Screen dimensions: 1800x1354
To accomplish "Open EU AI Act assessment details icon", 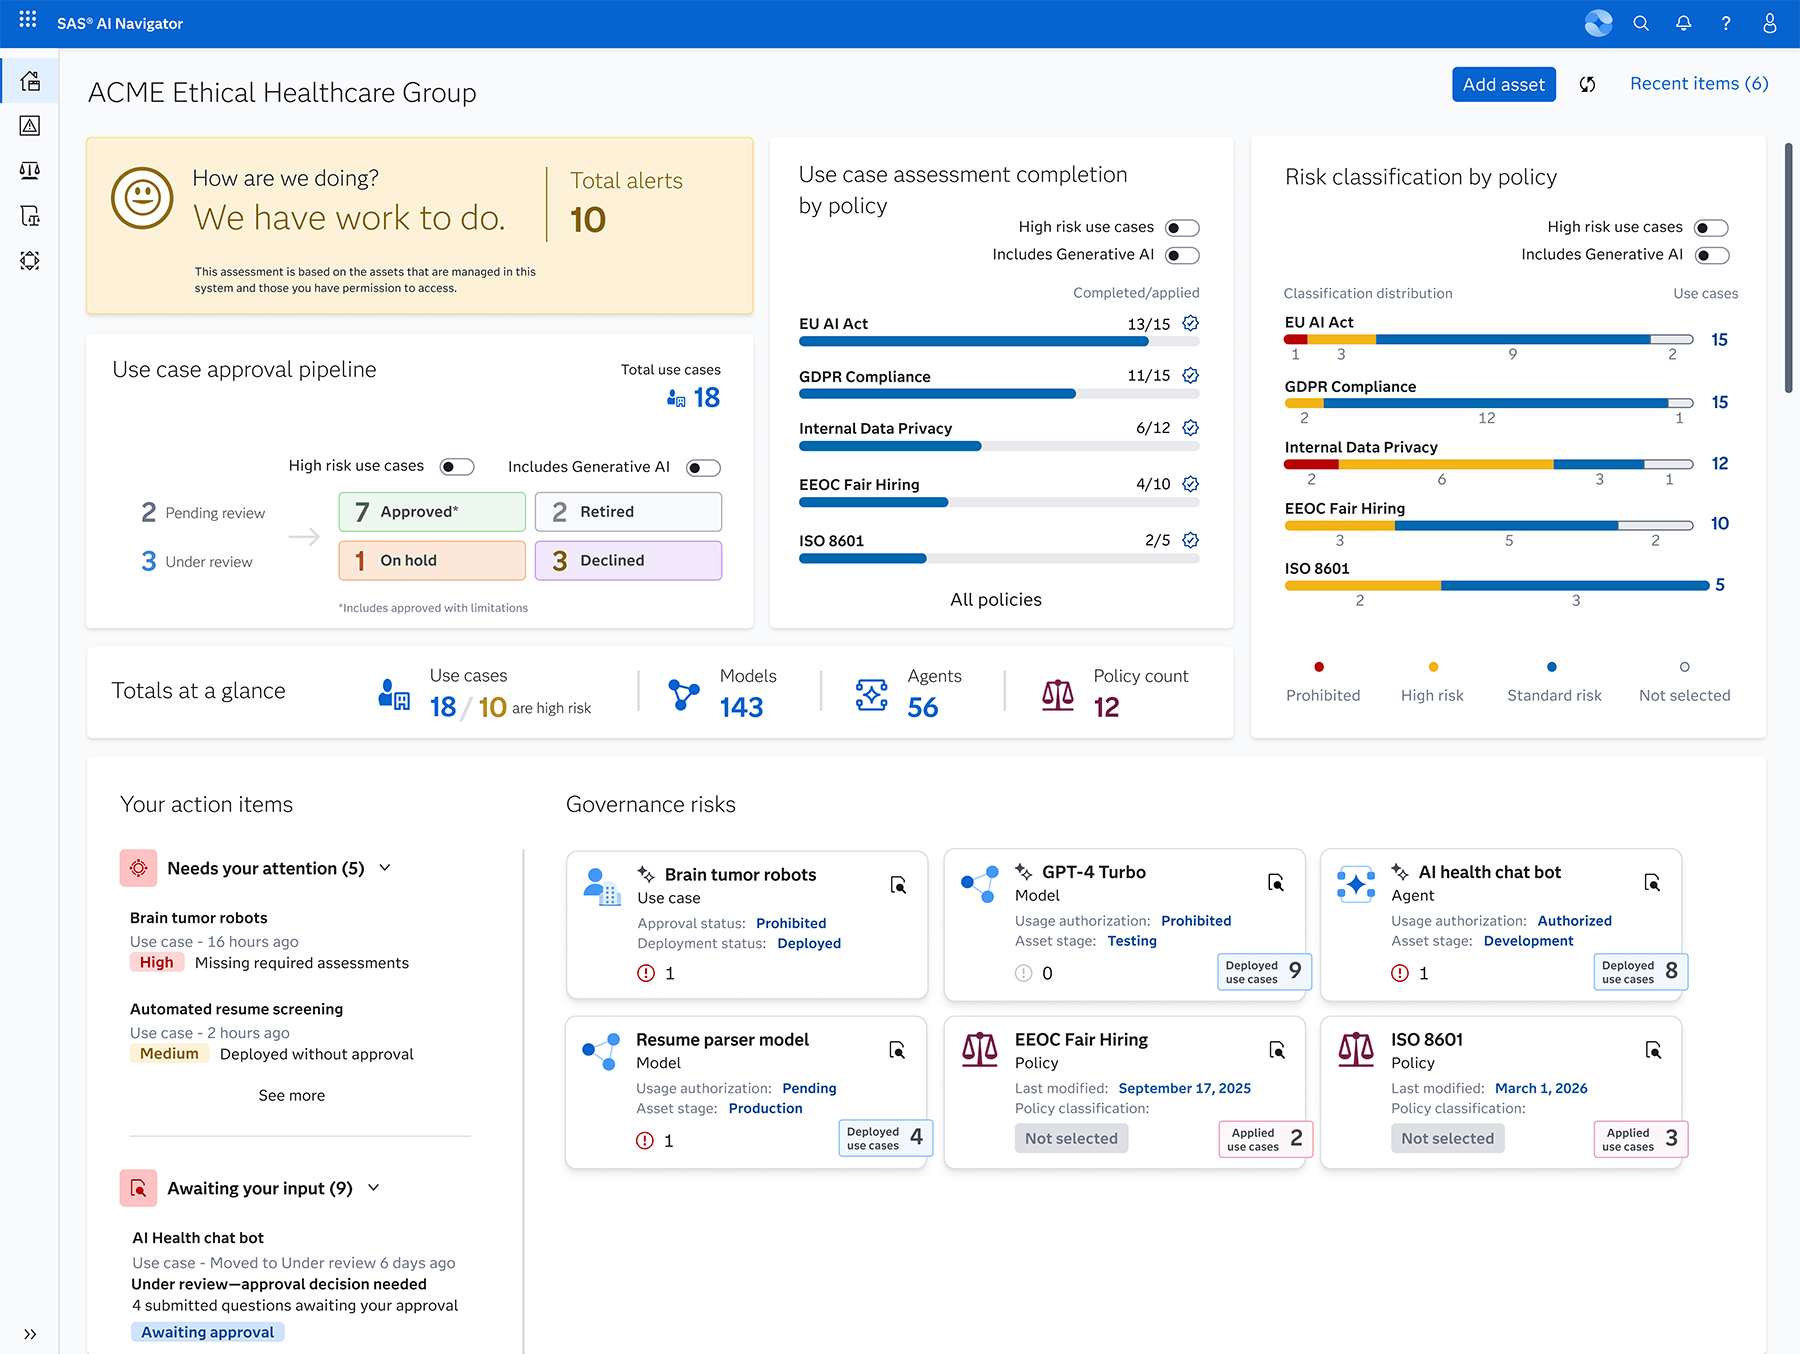I will tap(1190, 323).
